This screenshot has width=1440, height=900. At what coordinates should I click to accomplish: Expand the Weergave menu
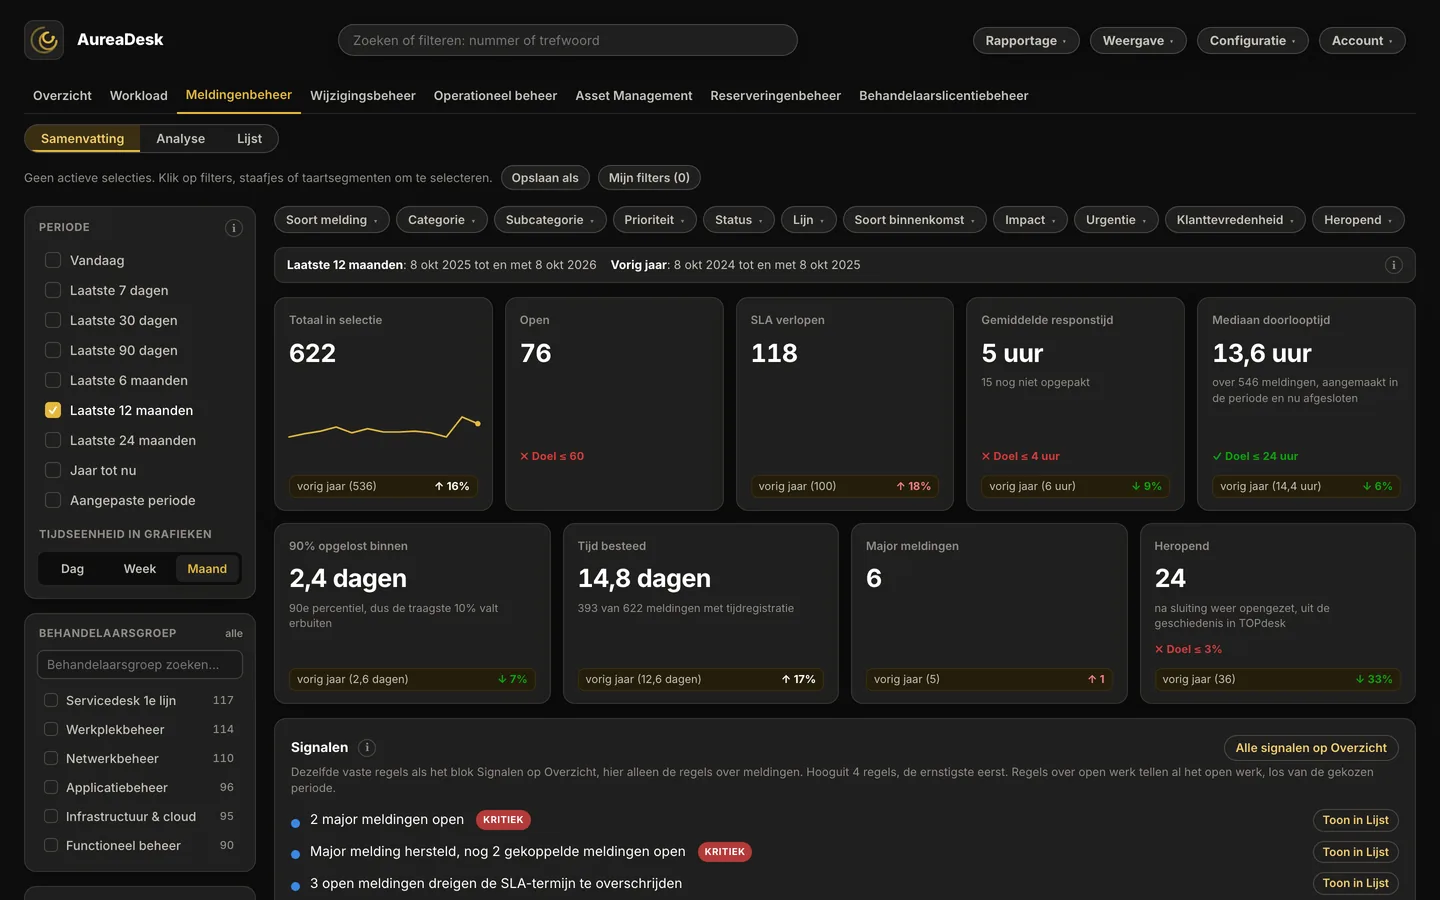1138,40
